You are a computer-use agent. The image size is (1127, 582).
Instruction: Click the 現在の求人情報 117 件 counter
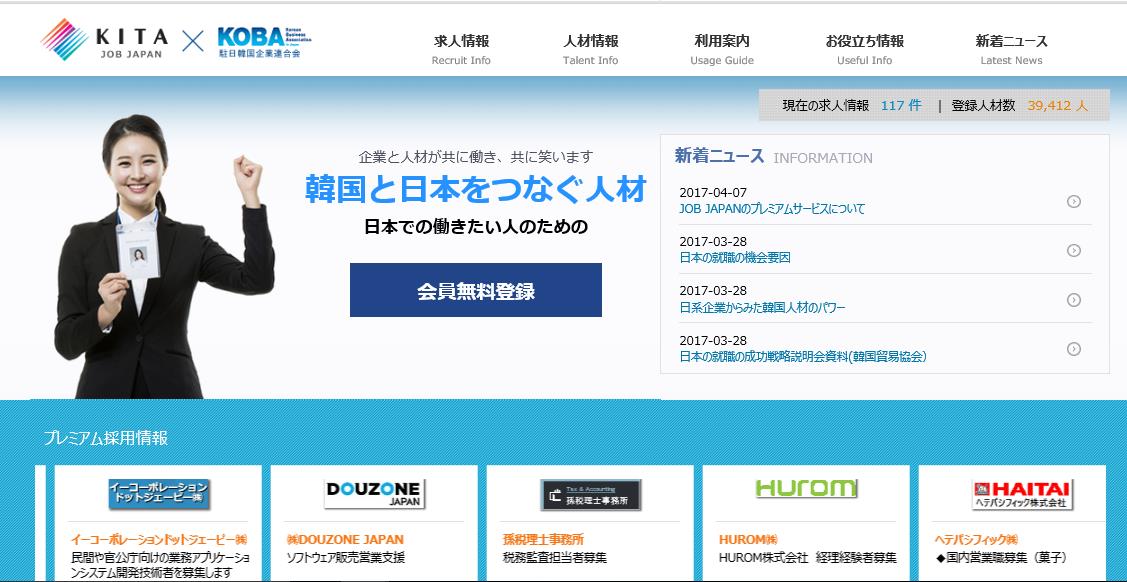(x=852, y=106)
